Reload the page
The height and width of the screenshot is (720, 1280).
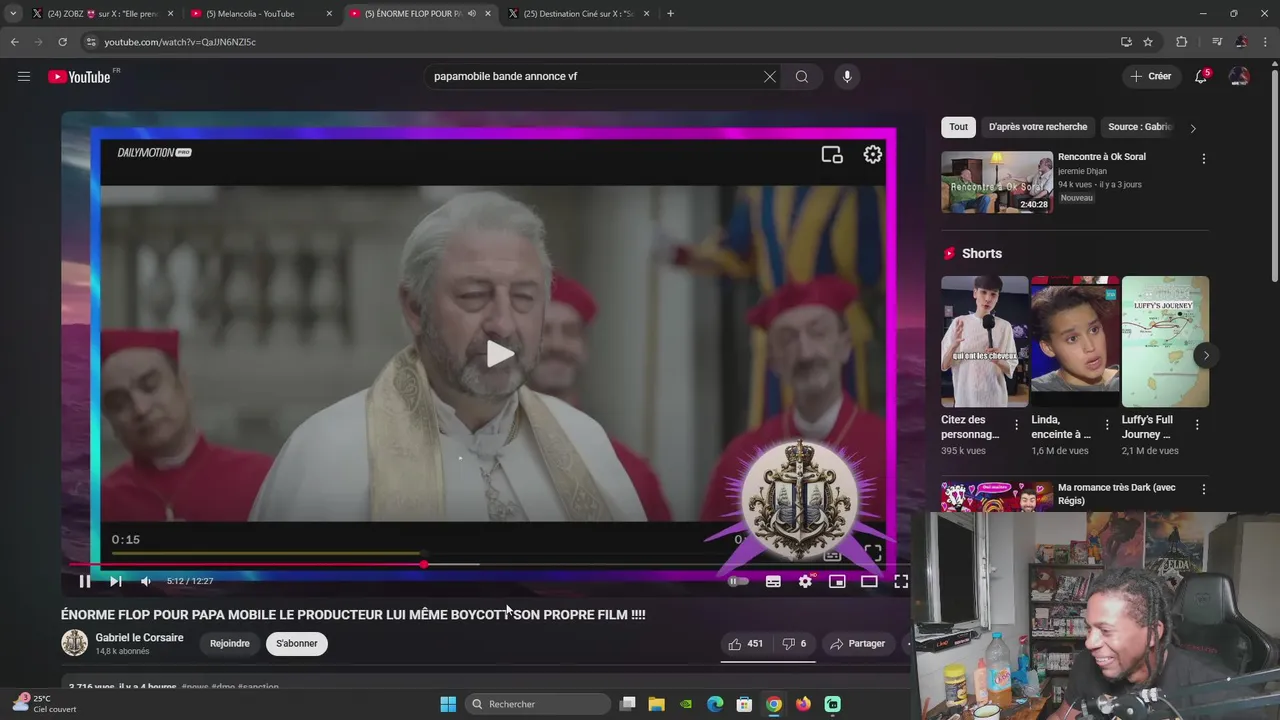pos(62,42)
